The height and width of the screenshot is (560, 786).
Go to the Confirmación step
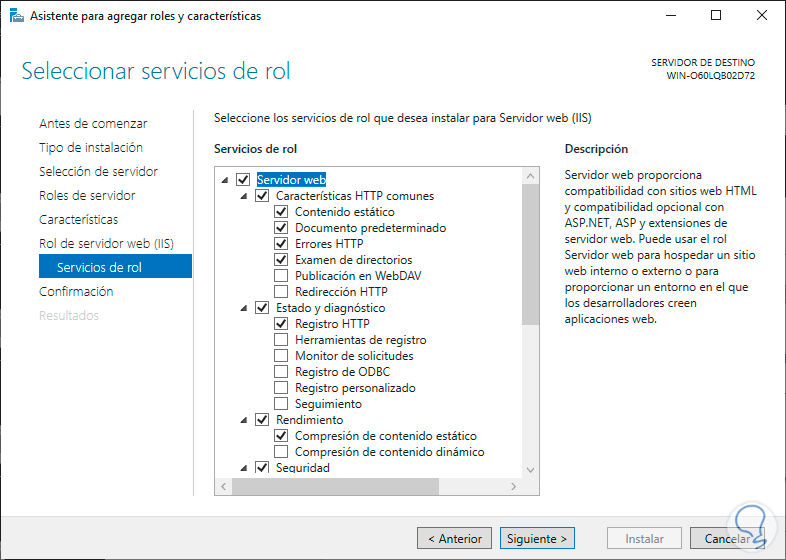click(x=76, y=292)
